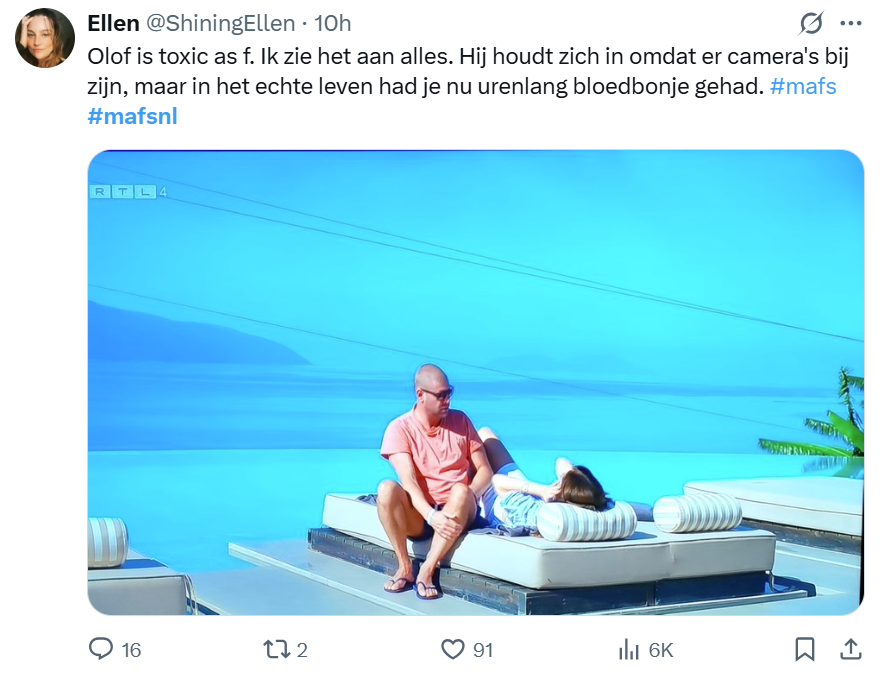The image size is (880, 678).
Task: Open the #mafs hashtag
Action: (x=803, y=86)
